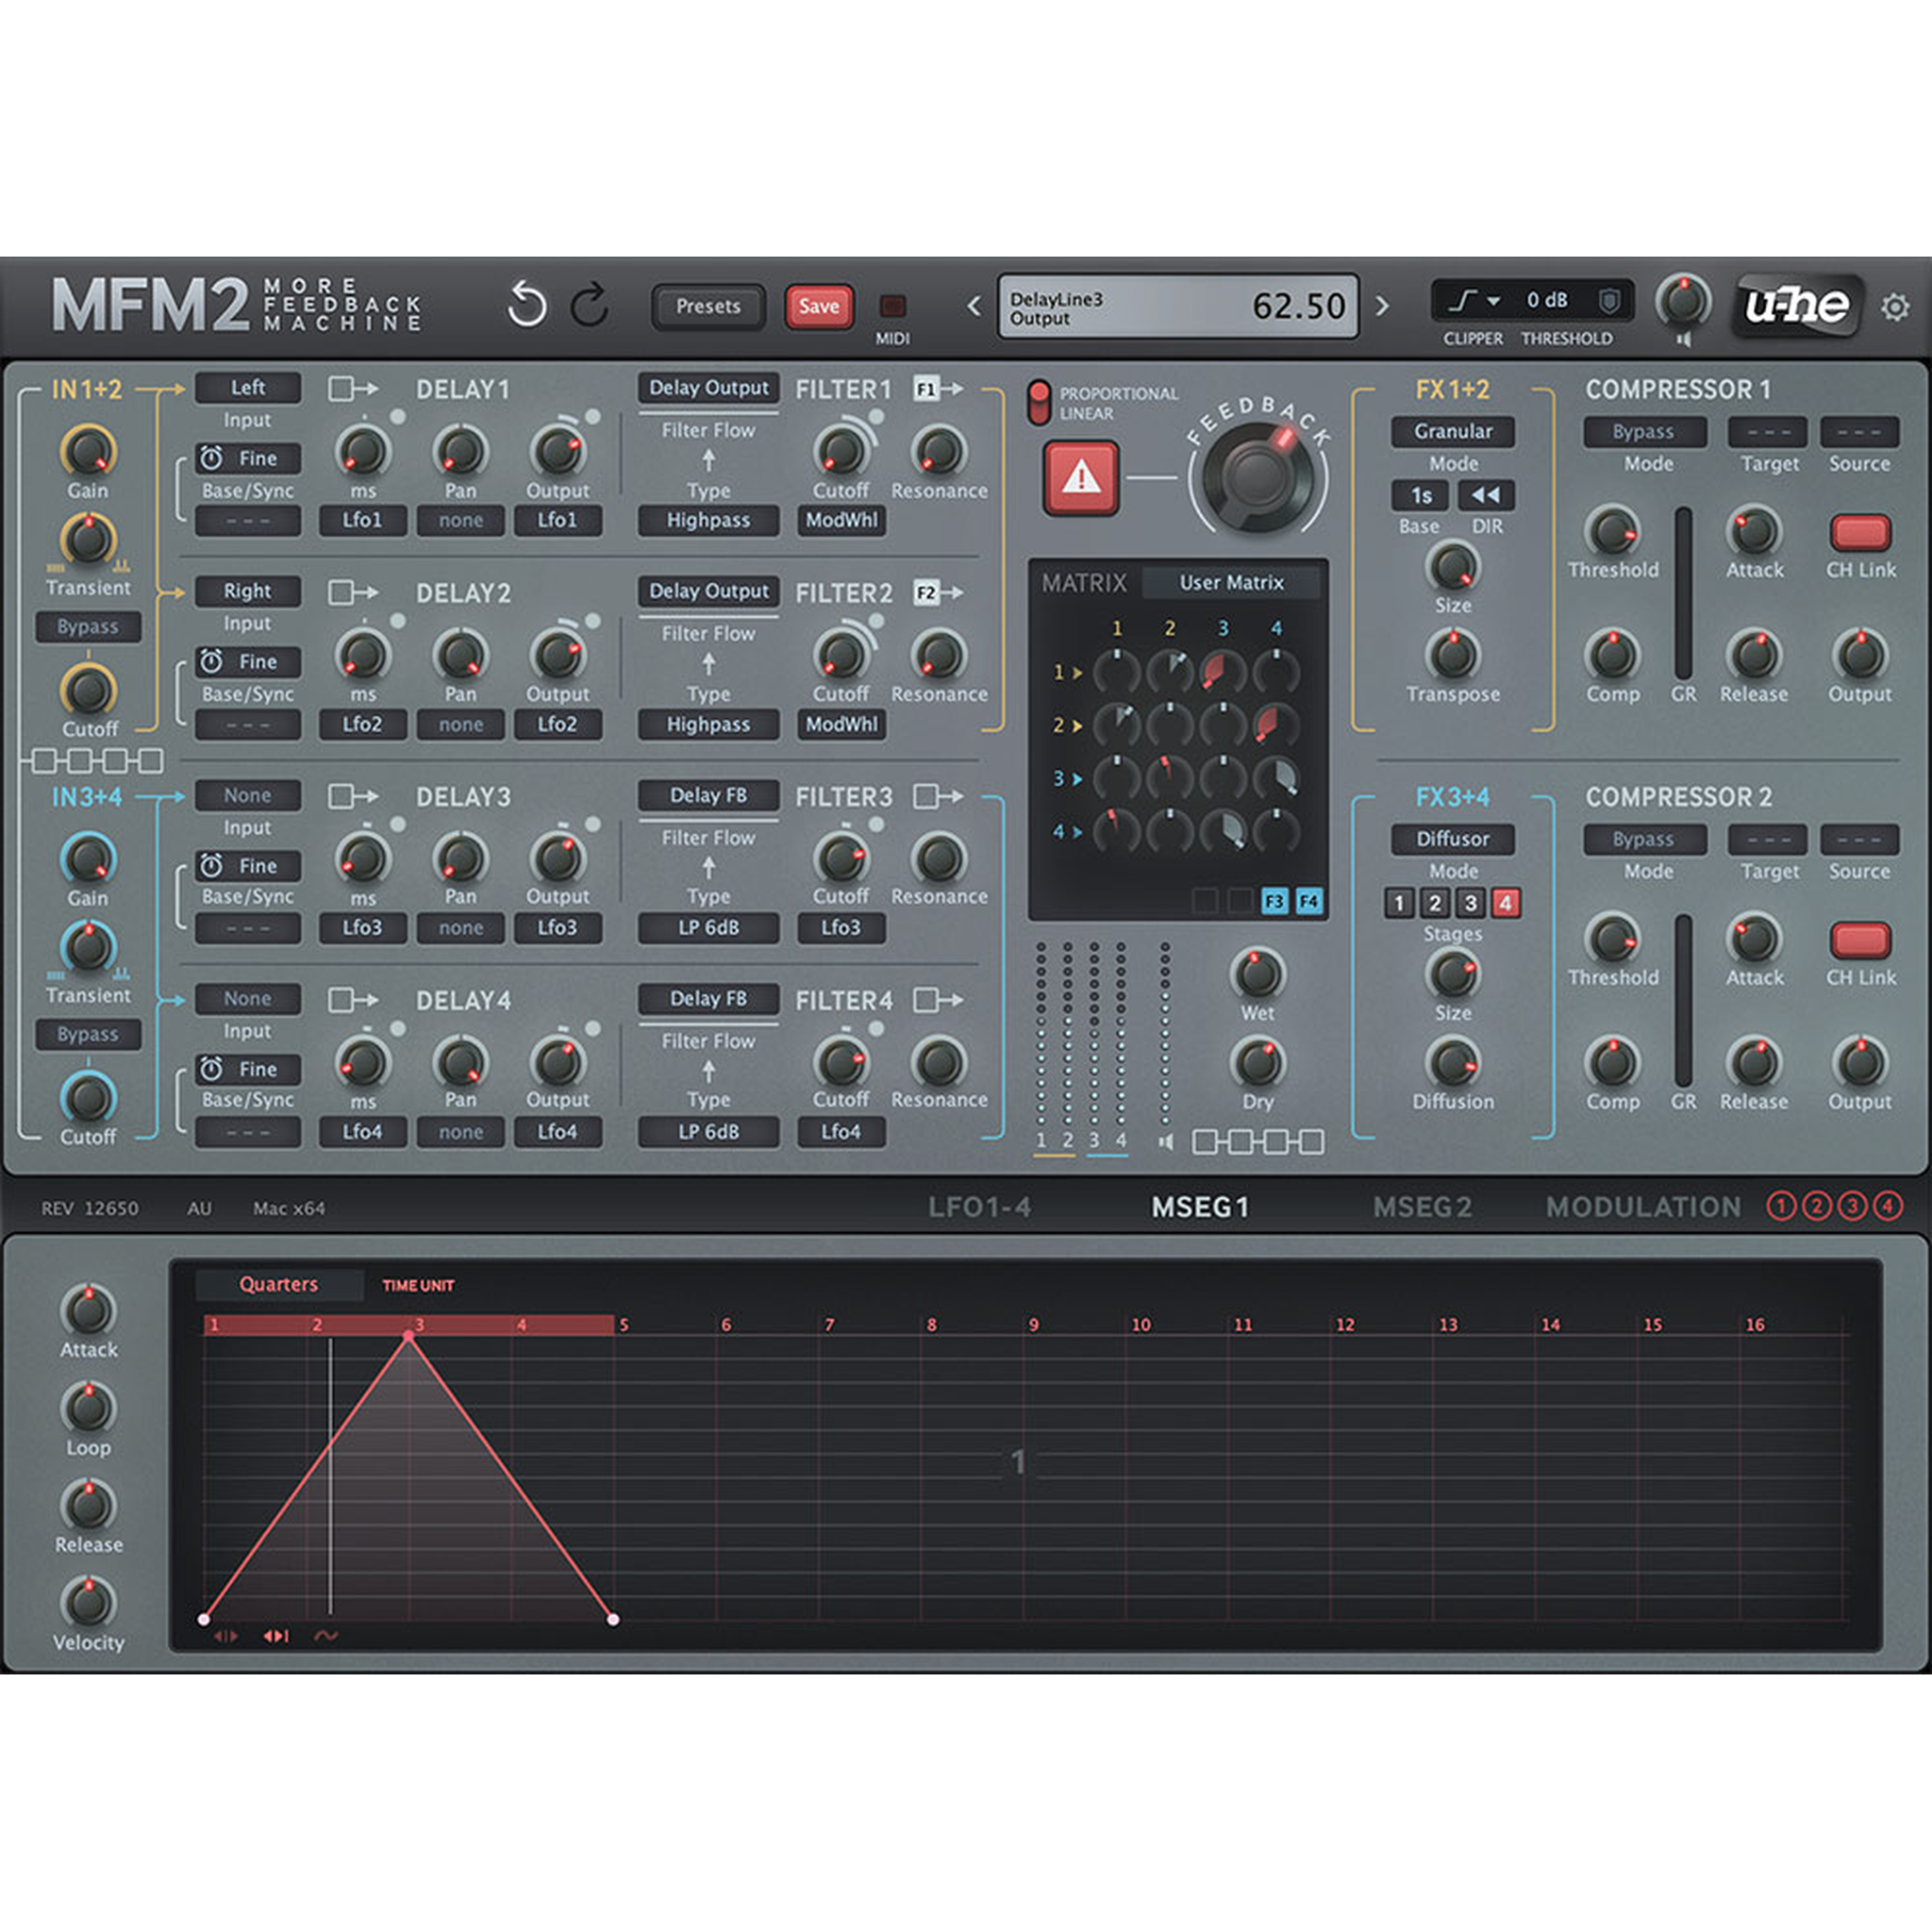Switch to the LFO1-4 tab
The width and height of the screenshot is (1932, 1932).
[979, 1207]
